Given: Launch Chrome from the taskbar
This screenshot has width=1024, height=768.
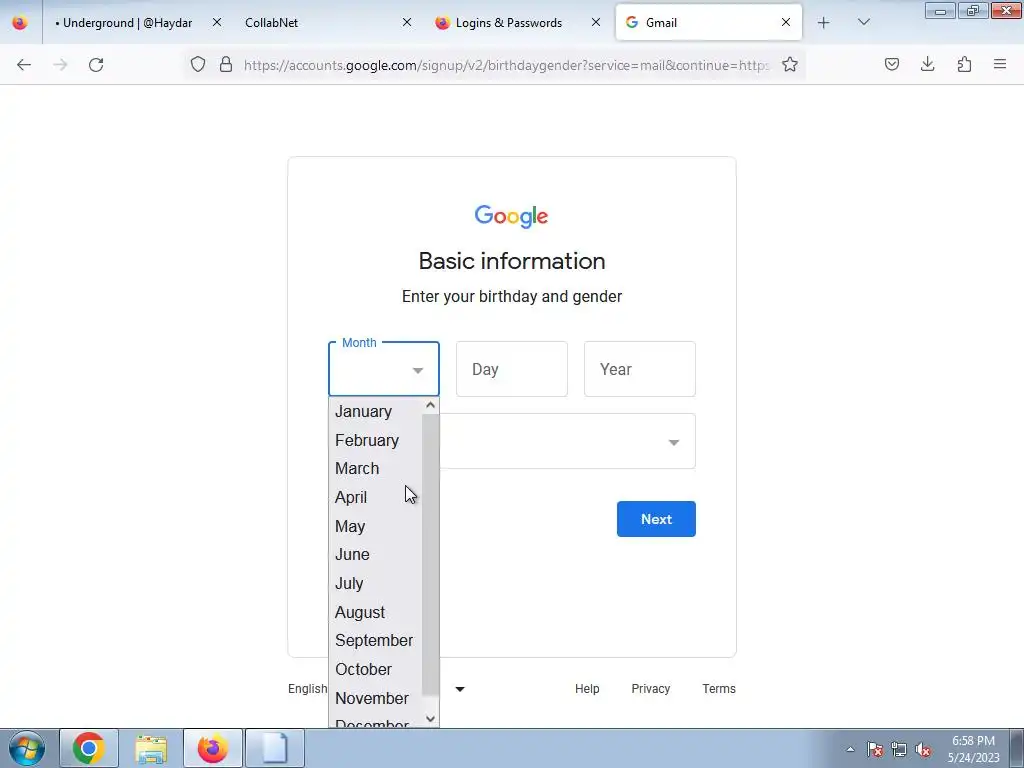Looking at the screenshot, I should click(x=89, y=748).
